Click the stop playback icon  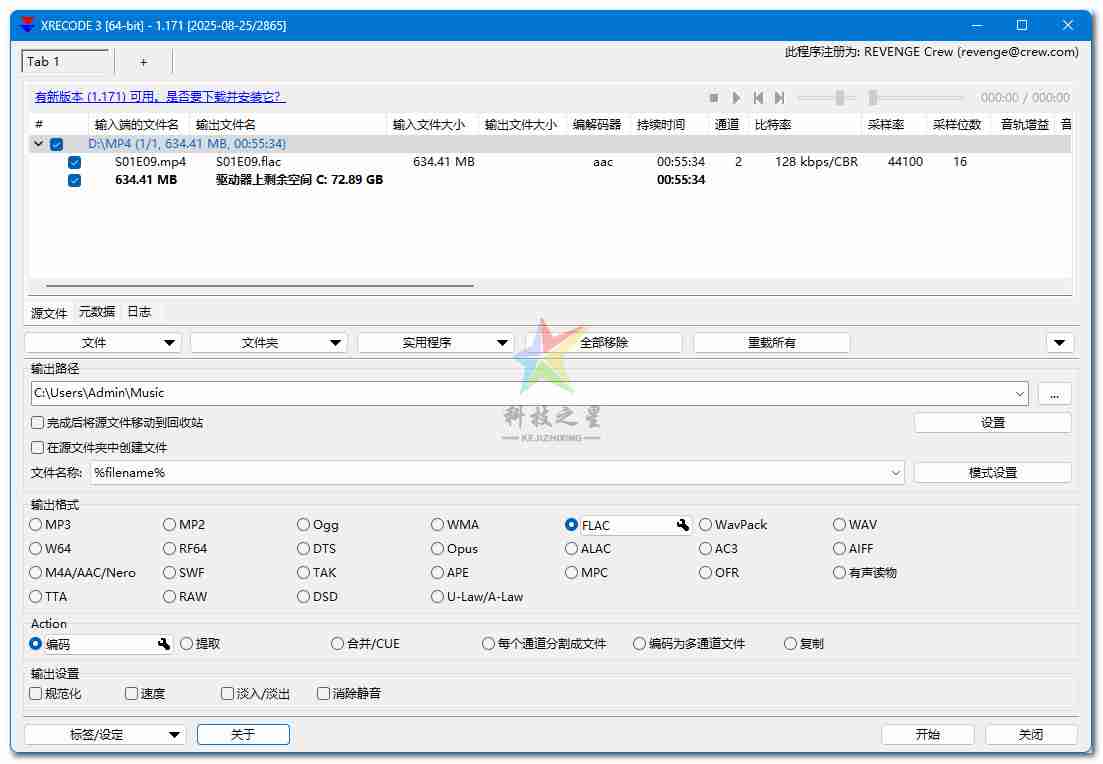pyautogui.click(x=714, y=98)
